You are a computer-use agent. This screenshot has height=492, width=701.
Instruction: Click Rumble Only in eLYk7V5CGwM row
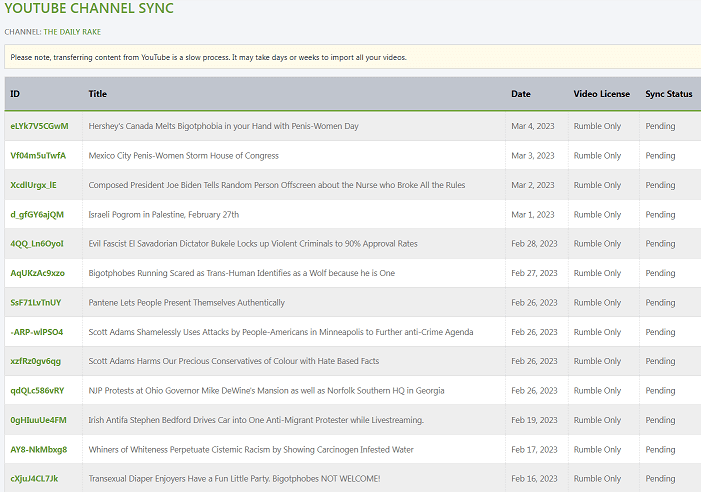click(x=597, y=126)
